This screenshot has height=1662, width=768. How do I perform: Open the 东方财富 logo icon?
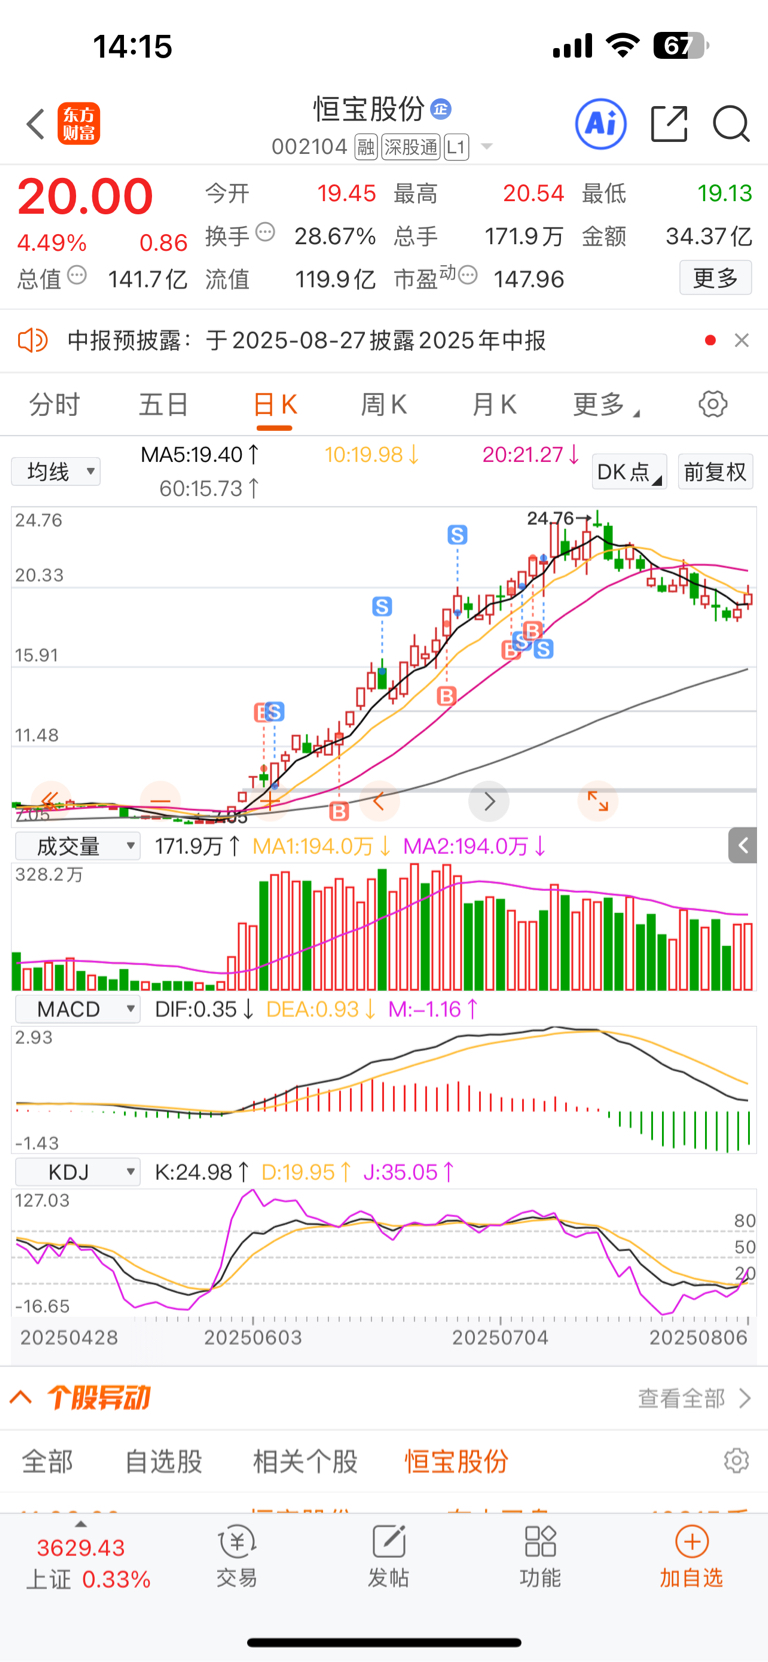[79, 124]
